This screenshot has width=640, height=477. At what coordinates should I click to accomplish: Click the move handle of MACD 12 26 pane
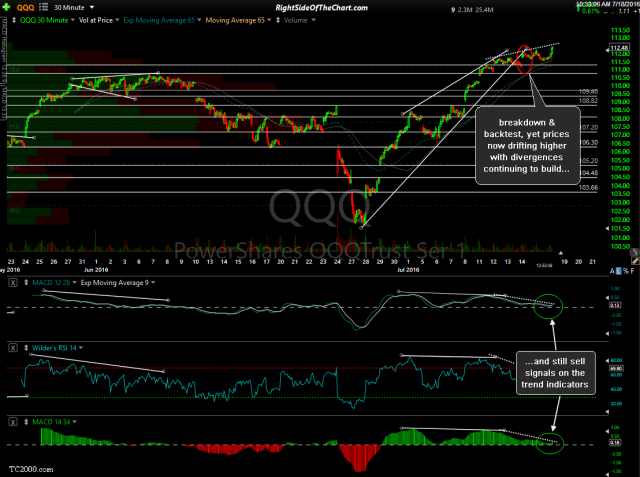(26, 282)
